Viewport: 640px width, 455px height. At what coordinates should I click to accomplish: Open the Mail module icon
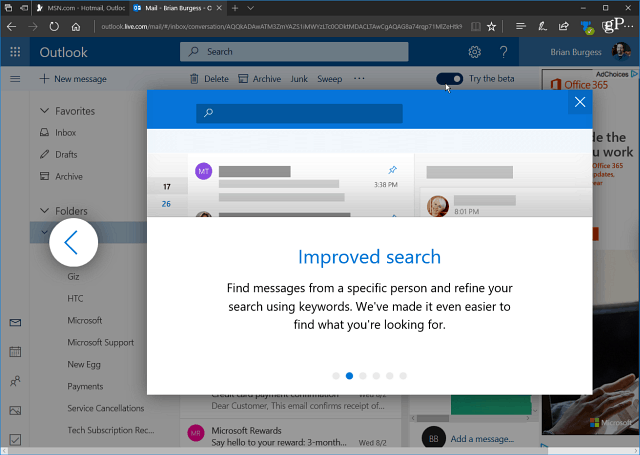tap(15, 323)
